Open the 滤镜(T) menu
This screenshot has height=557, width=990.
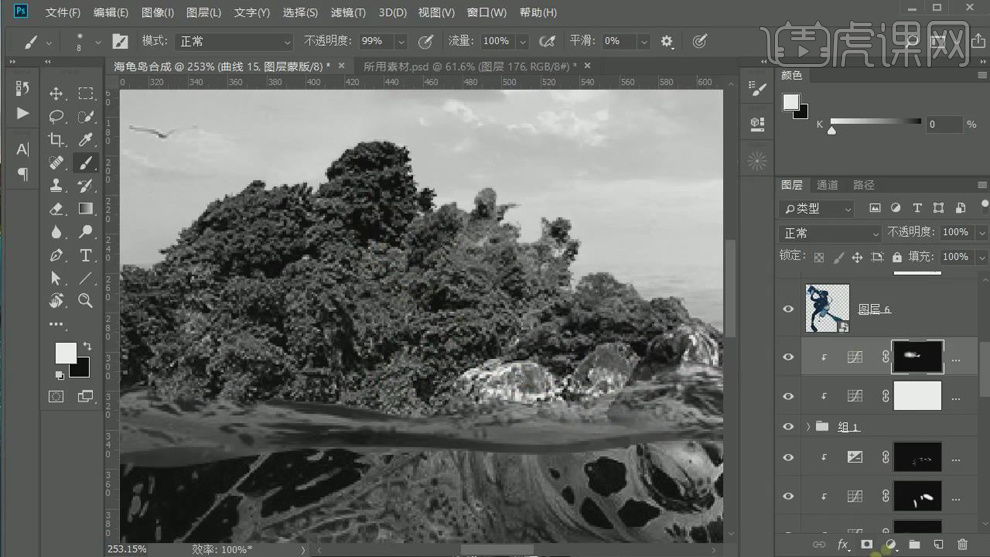pyautogui.click(x=347, y=13)
